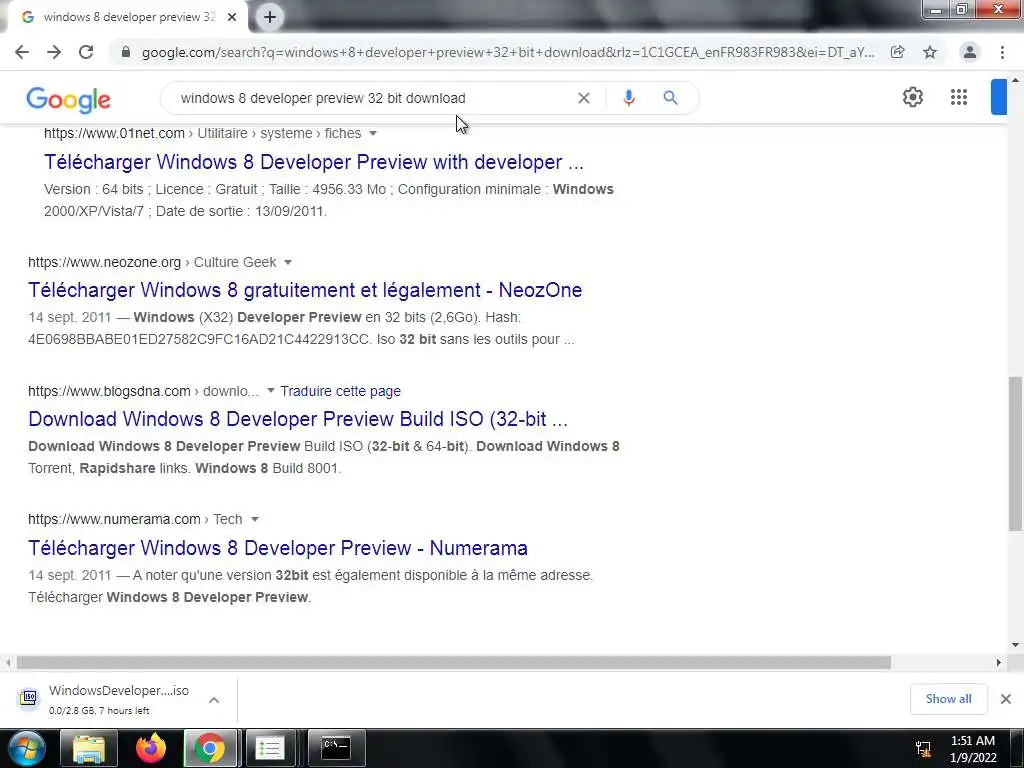Image resolution: width=1024 pixels, height=768 pixels.
Task: Click the horizontal scrollbar thumb
Action: tap(454, 663)
